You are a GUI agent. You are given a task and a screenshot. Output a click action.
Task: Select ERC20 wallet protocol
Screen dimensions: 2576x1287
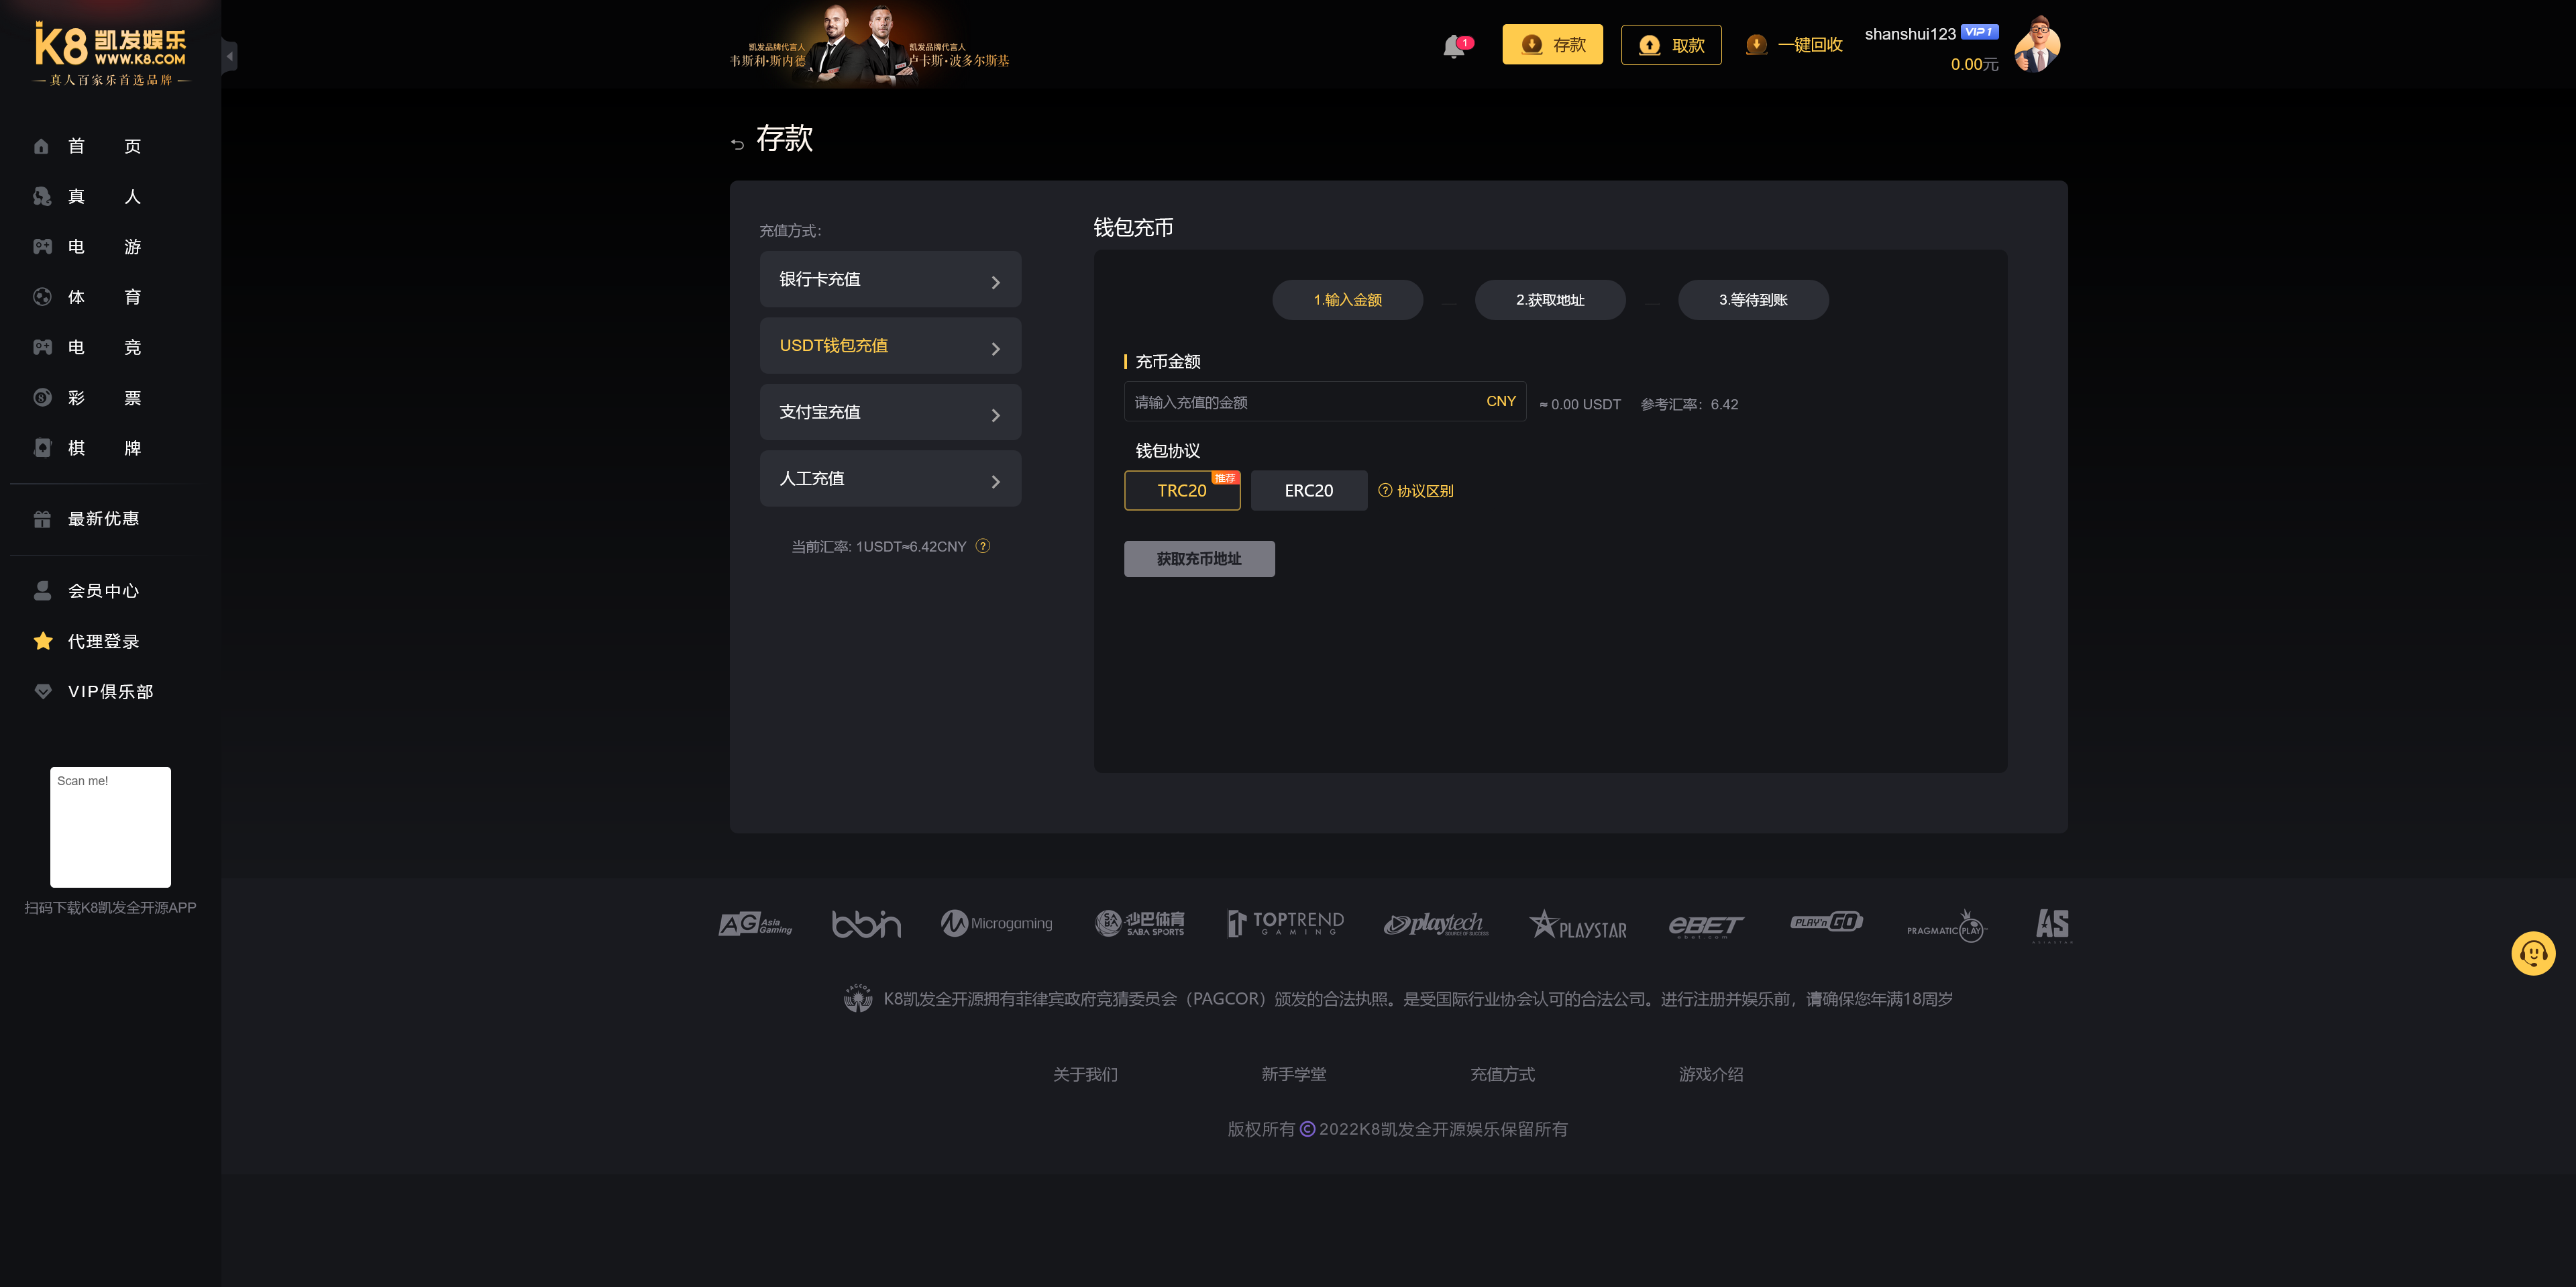(1309, 491)
